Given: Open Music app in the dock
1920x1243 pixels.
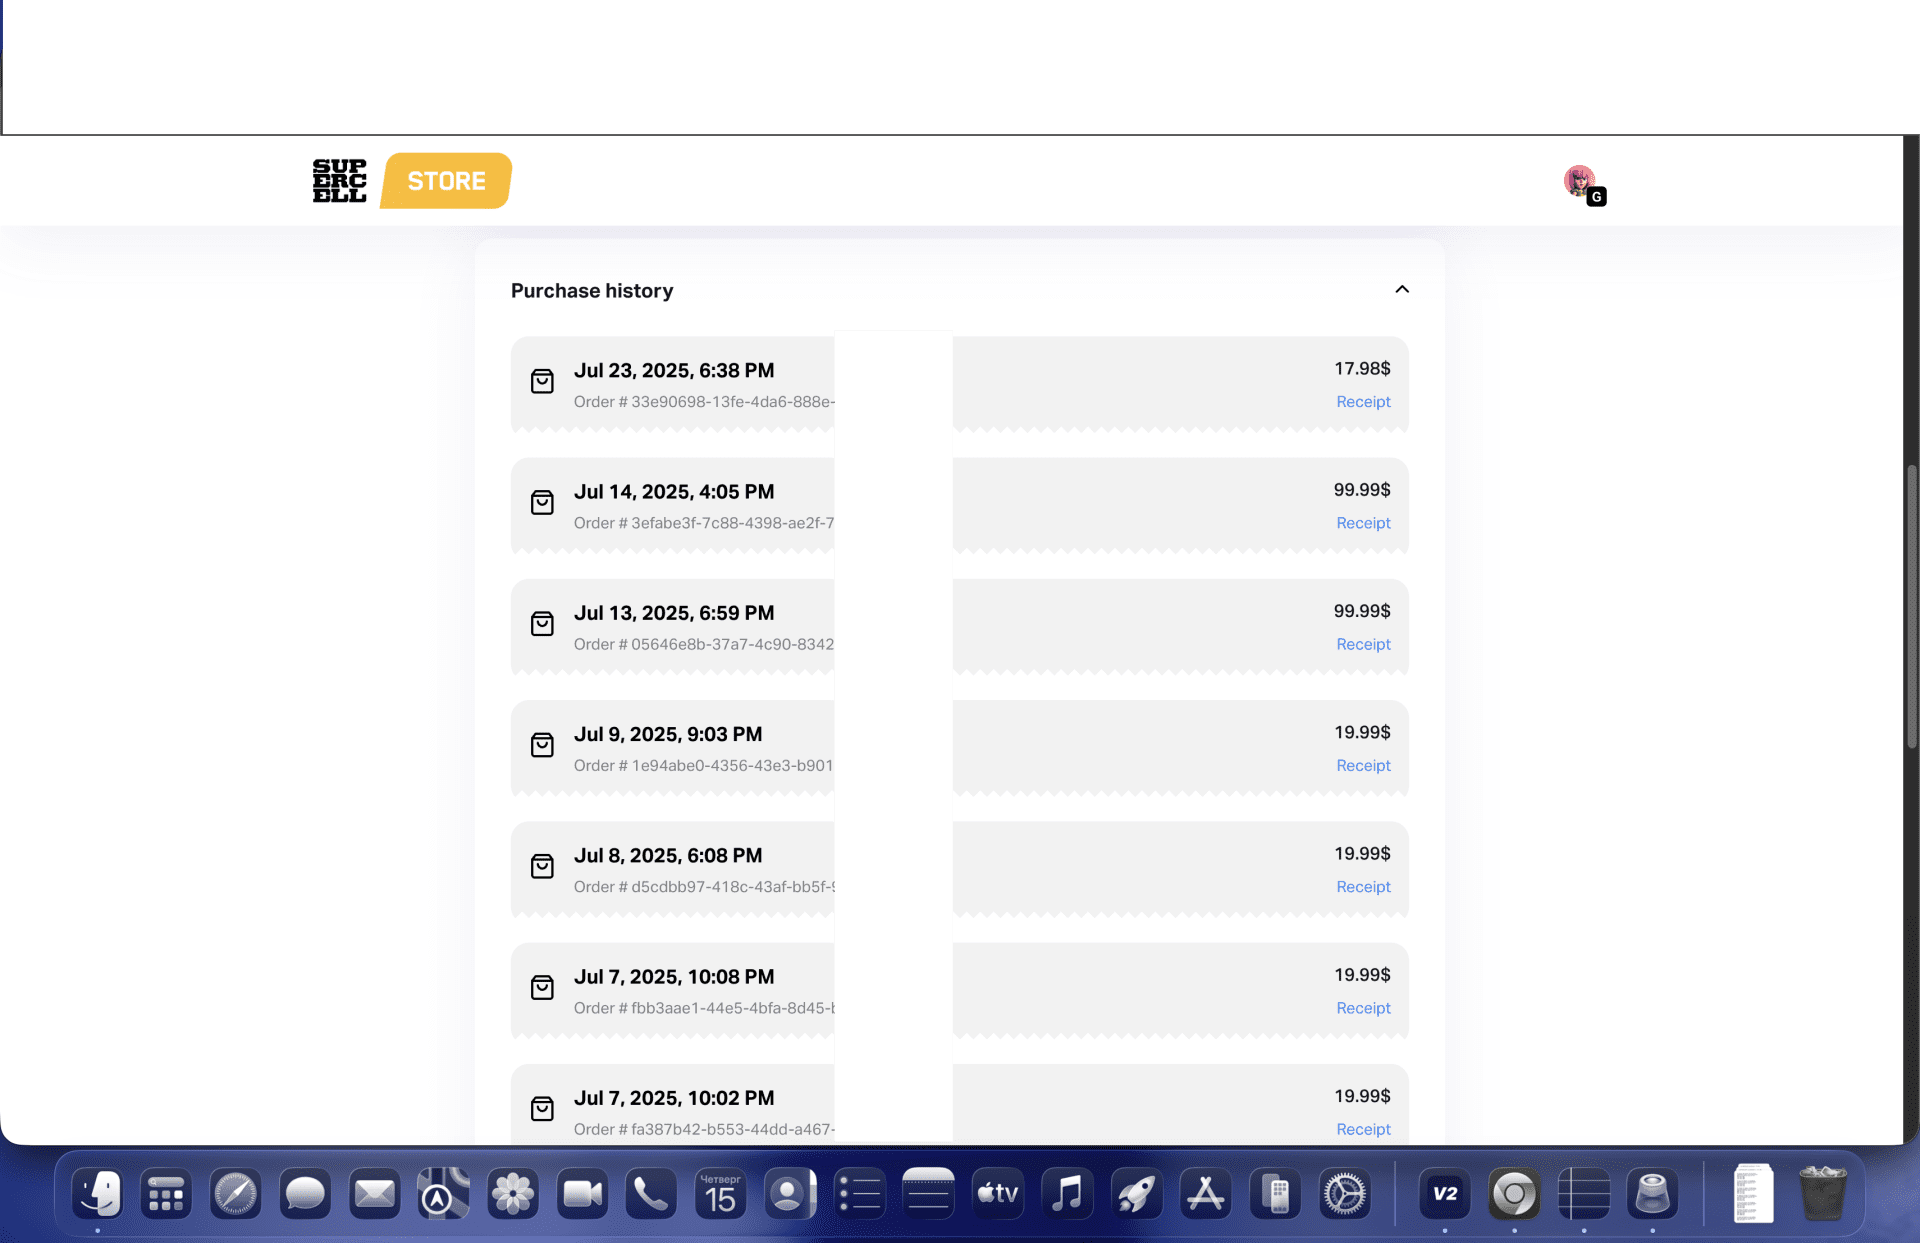Looking at the screenshot, I should (1067, 1194).
